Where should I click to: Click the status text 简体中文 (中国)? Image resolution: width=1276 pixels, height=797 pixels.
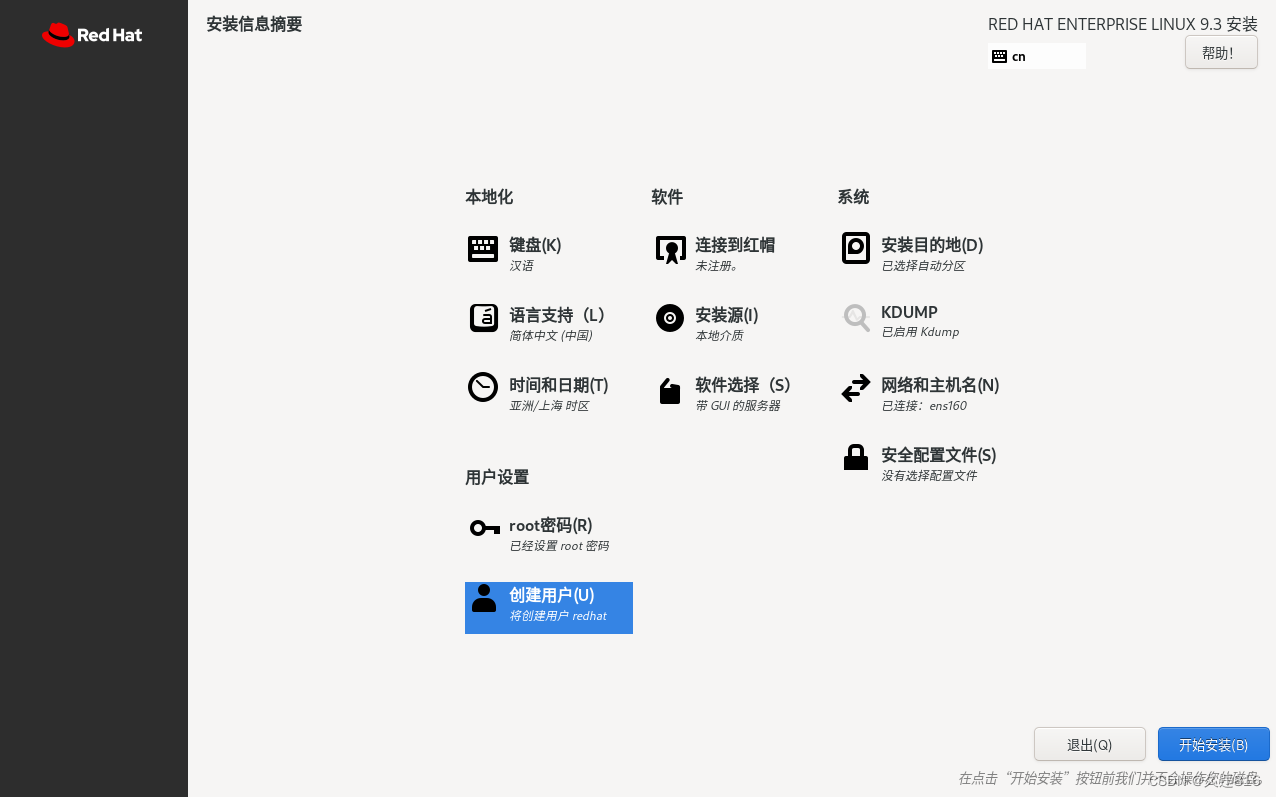pos(551,336)
